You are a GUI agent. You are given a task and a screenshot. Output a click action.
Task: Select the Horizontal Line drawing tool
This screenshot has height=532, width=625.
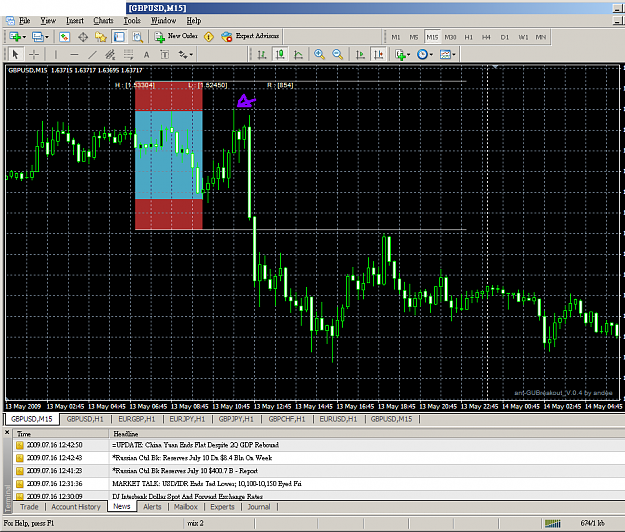(74, 54)
